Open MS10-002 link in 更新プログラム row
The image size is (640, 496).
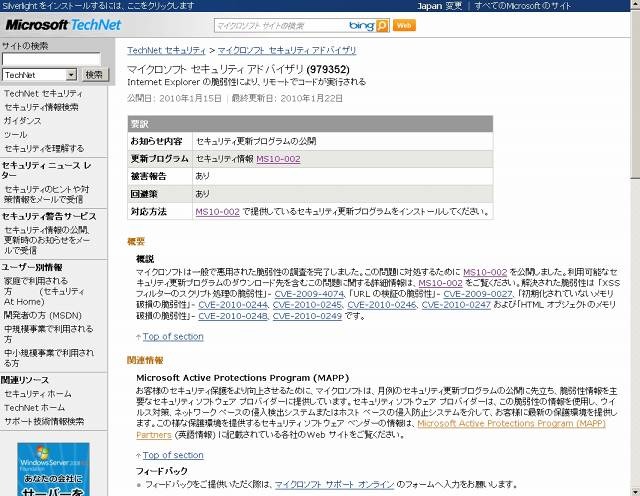(x=278, y=159)
